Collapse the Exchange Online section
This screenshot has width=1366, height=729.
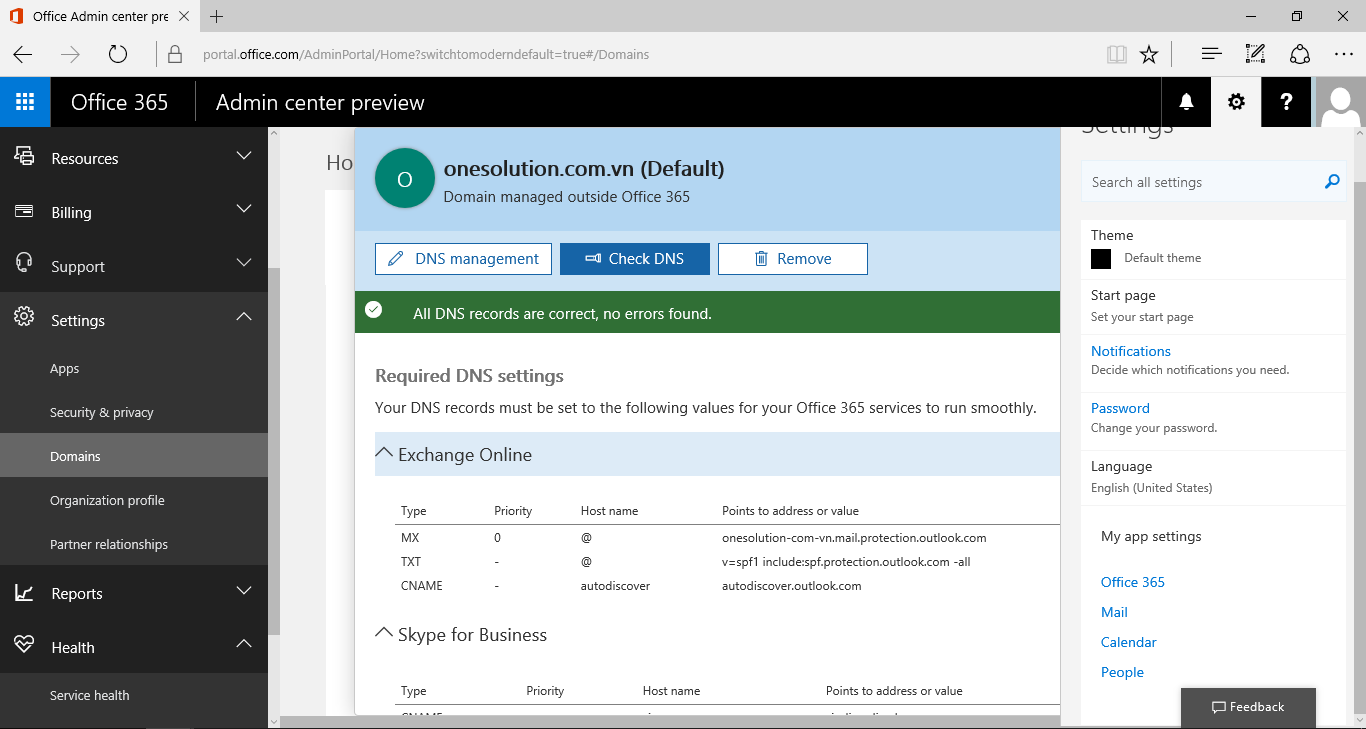point(384,454)
